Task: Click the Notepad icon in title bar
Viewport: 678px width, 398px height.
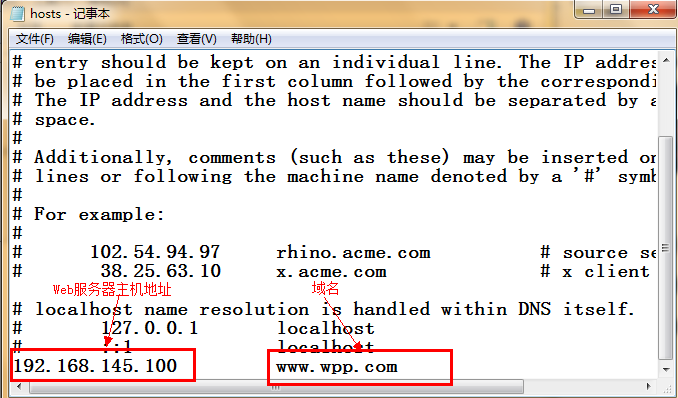Action: (17, 13)
